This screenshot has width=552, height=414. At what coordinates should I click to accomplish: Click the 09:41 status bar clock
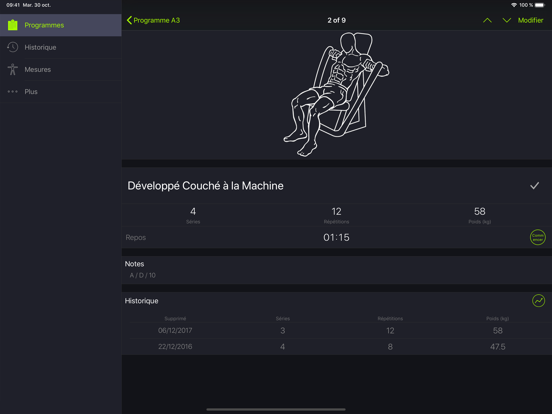click(13, 5)
